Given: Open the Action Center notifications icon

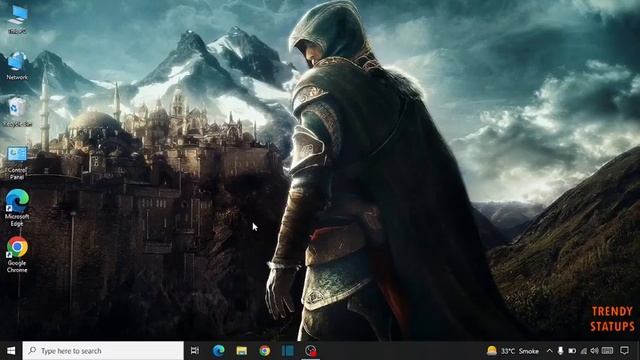Looking at the screenshot, I should (x=624, y=351).
